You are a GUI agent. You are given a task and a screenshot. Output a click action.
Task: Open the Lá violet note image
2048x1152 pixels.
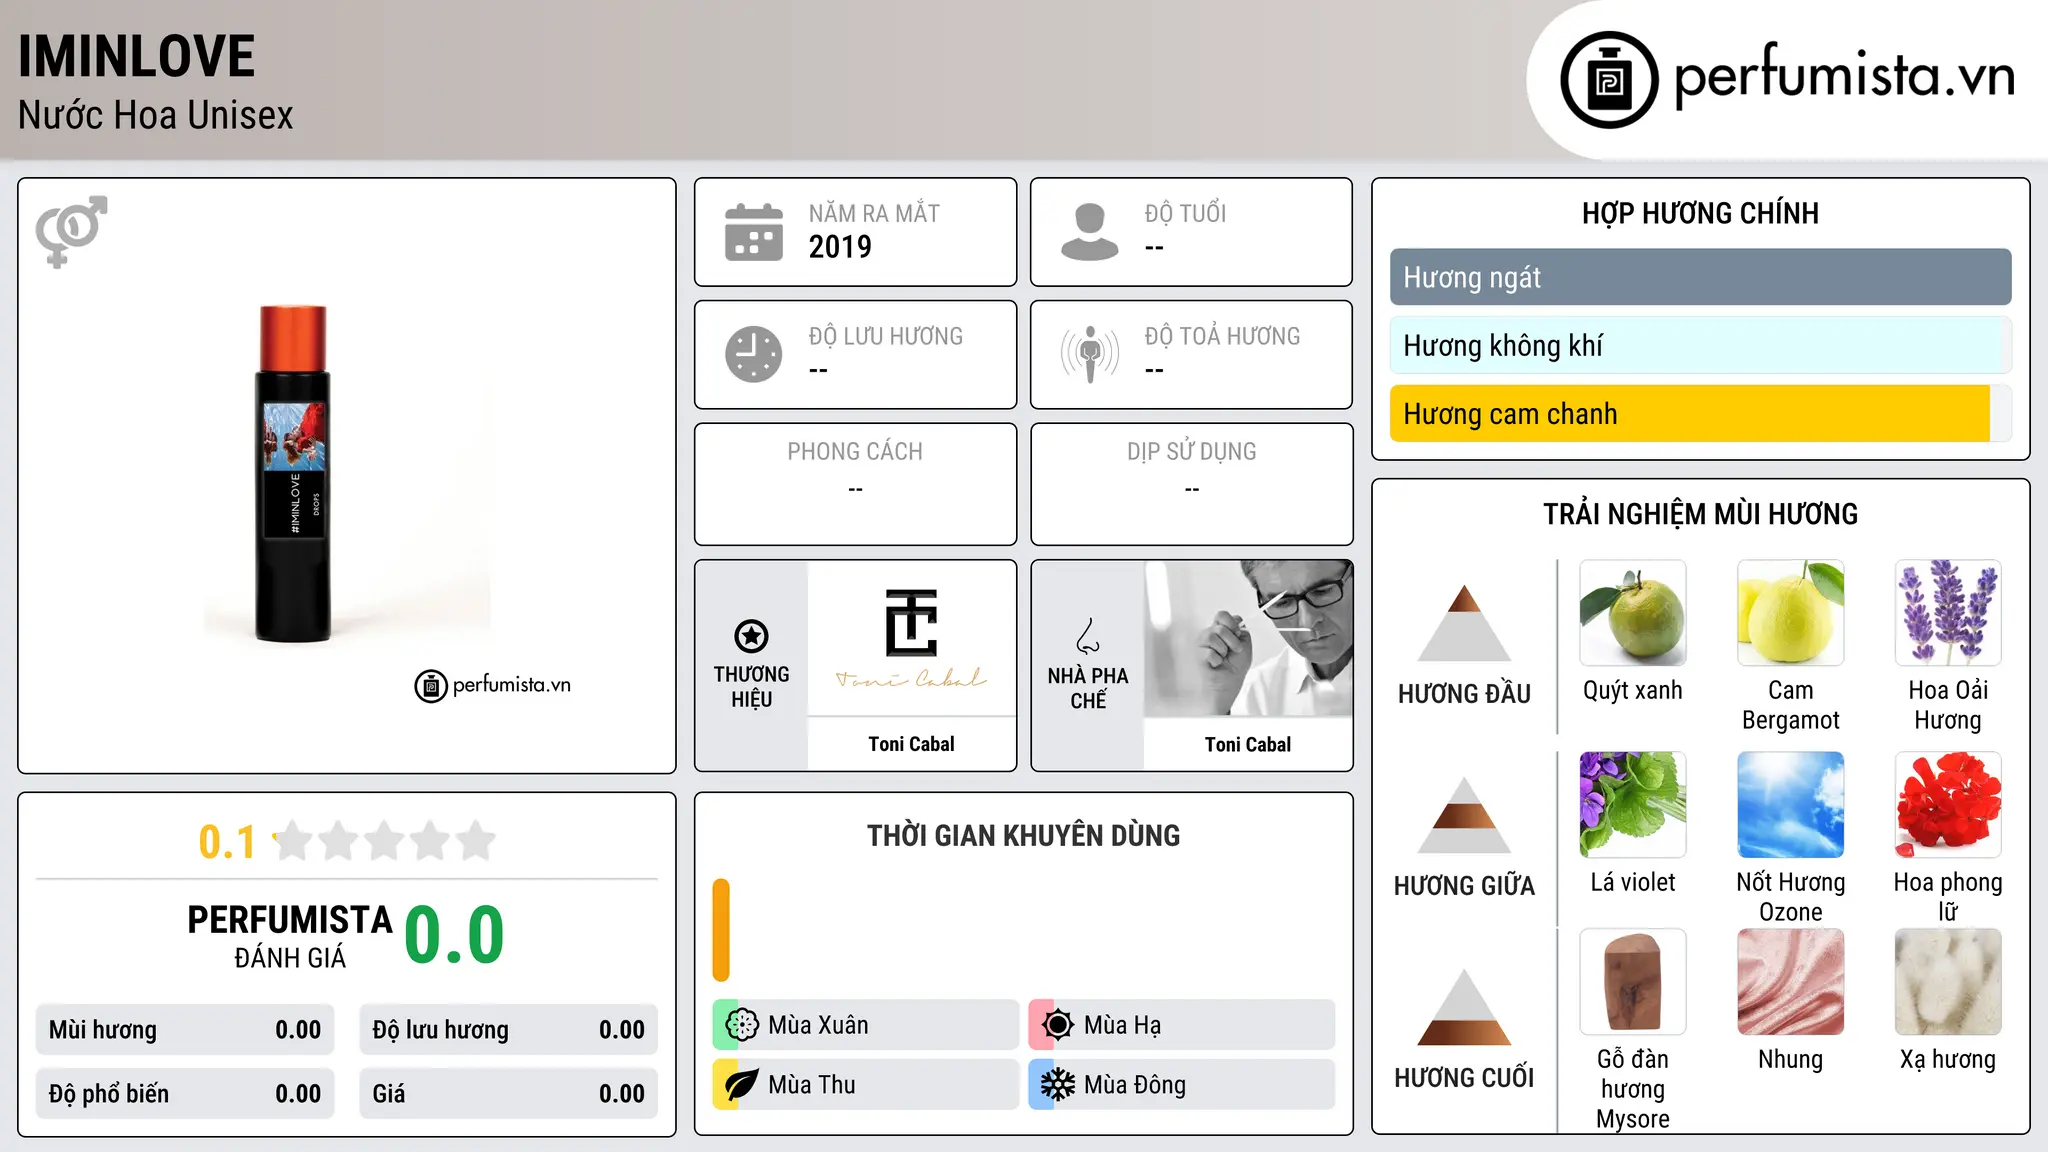point(1633,805)
